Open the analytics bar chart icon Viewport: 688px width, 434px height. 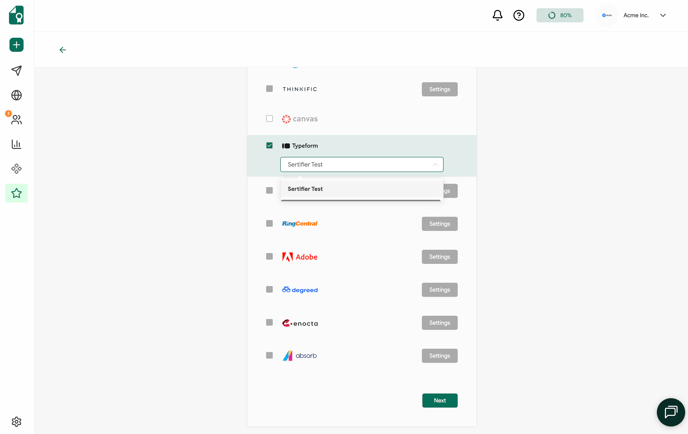point(16,144)
